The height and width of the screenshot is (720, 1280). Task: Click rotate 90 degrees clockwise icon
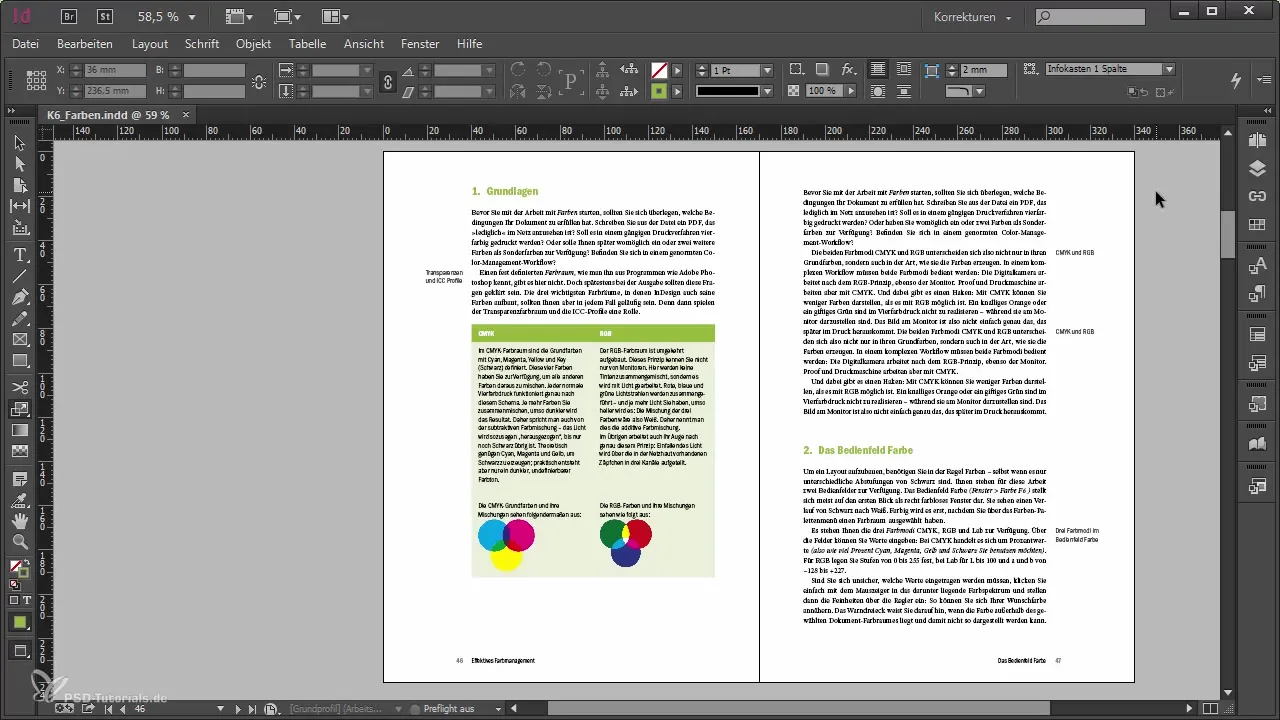pos(518,70)
